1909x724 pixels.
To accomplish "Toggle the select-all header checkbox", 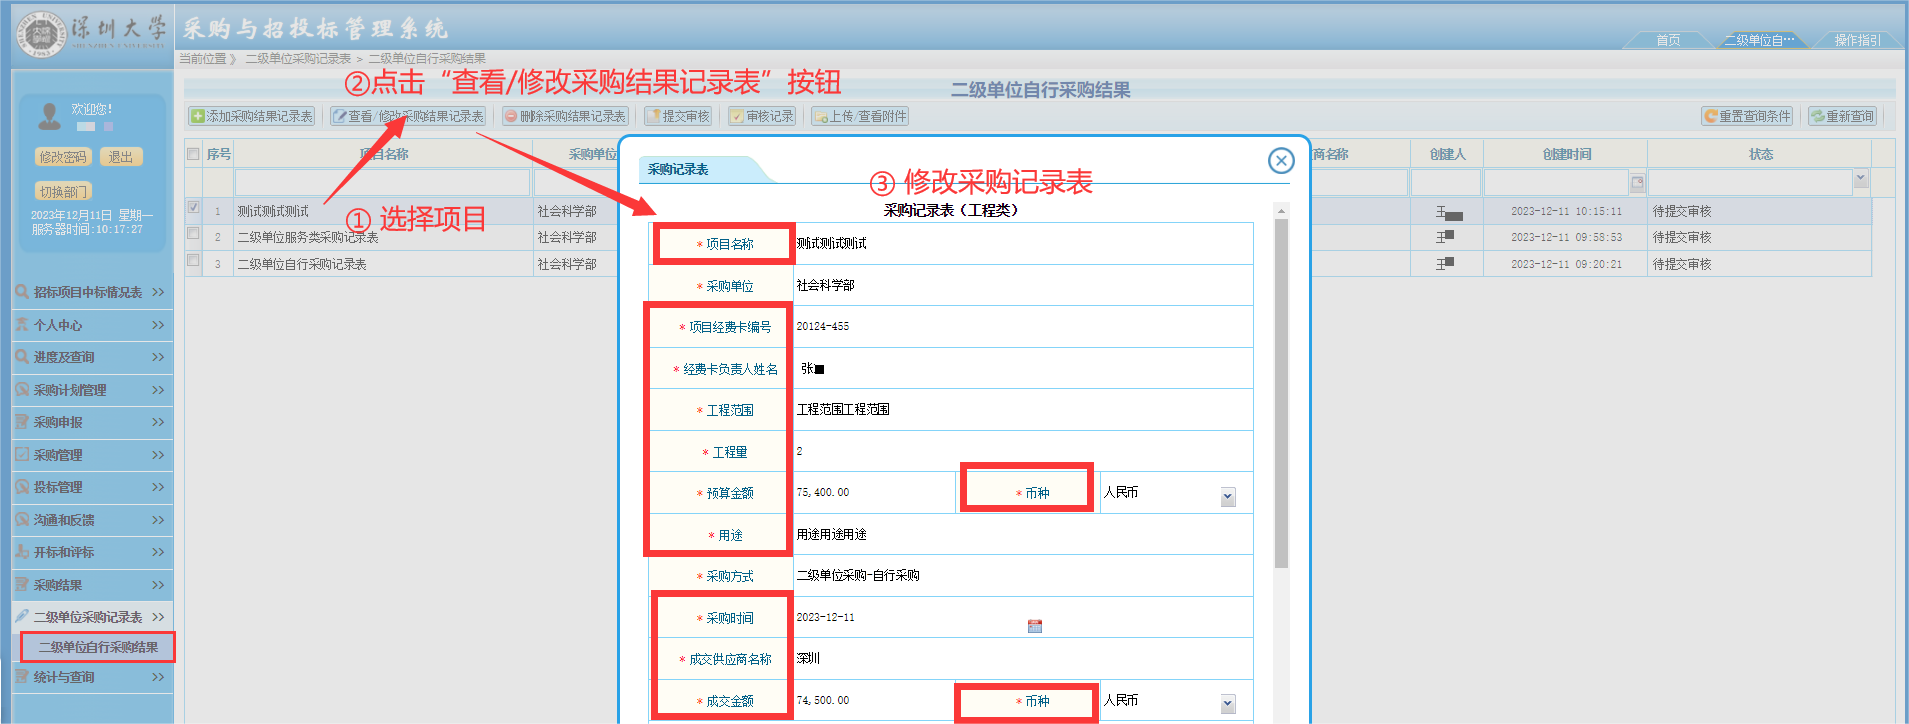I will point(193,154).
